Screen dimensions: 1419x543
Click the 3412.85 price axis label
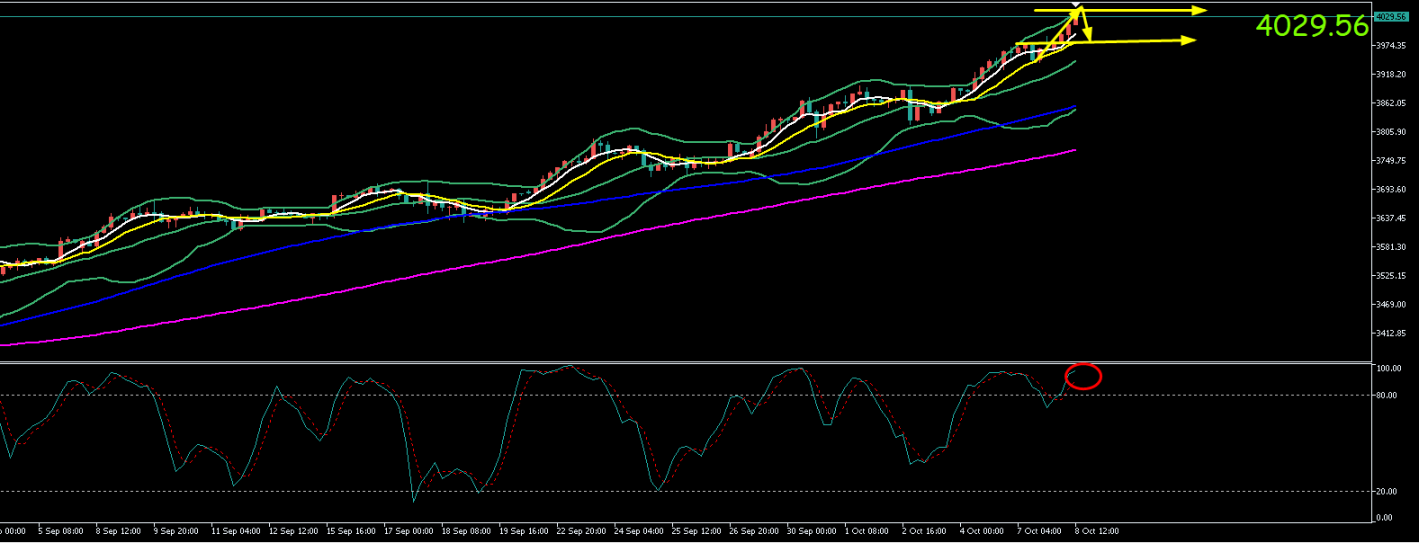pos(1391,333)
